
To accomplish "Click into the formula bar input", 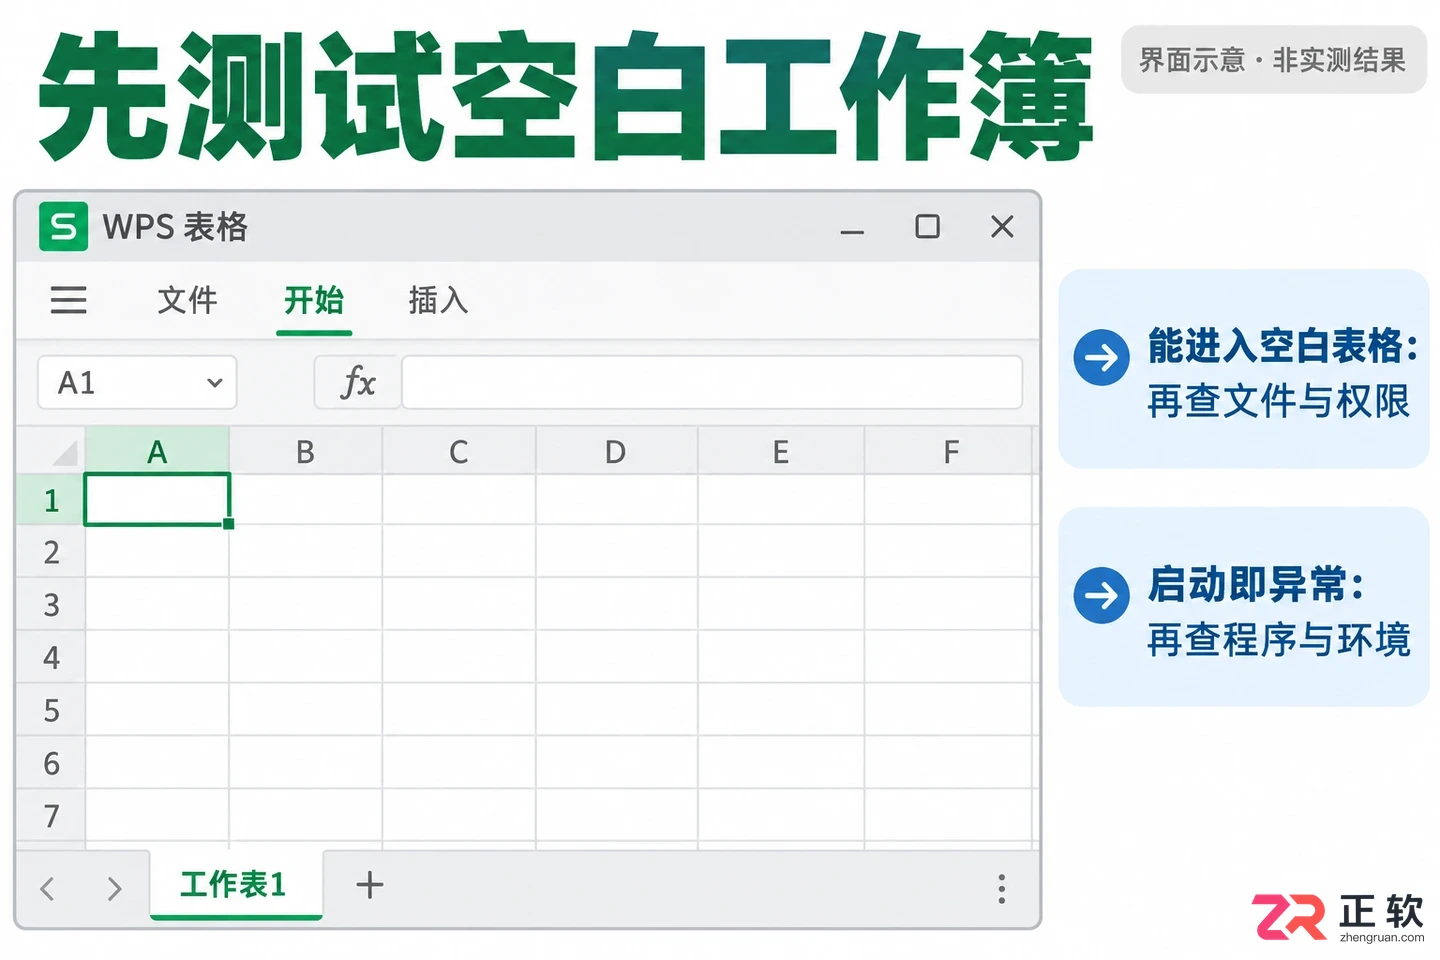I will pos(712,382).
